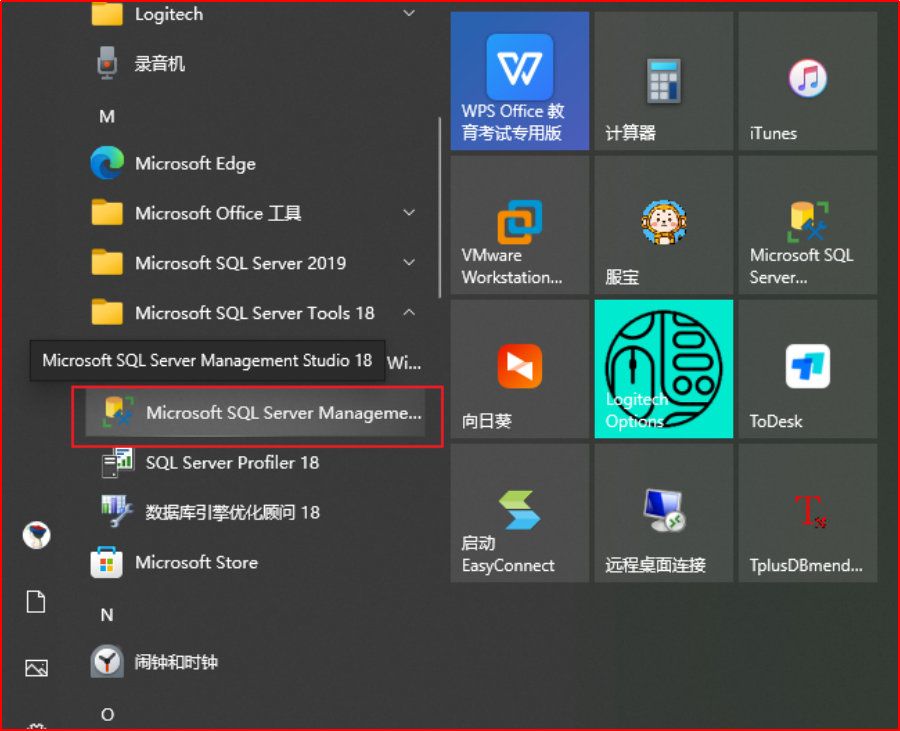Jump to the letter N section header
The width and height of the screenshot is (900, 731).
pos(107,615)
